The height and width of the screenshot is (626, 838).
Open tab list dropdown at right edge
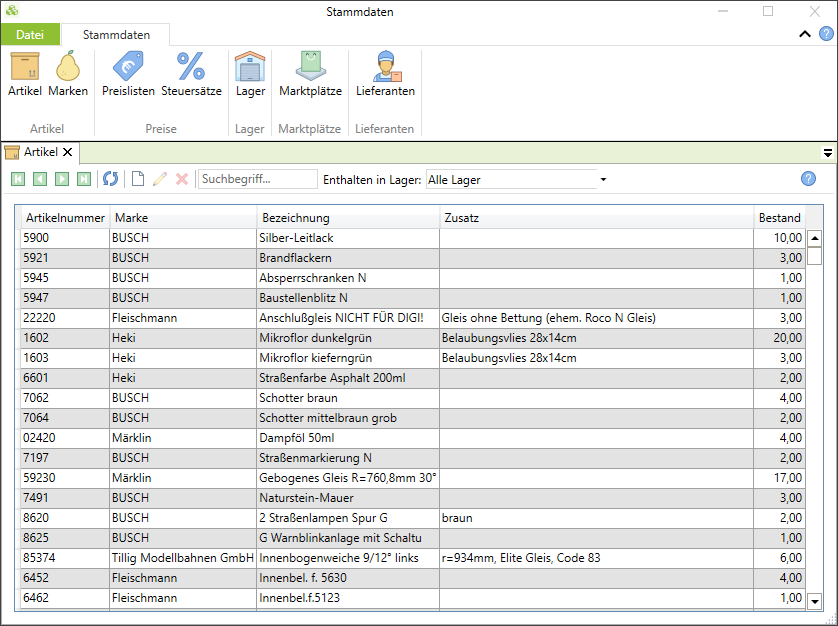click(827, 153)
